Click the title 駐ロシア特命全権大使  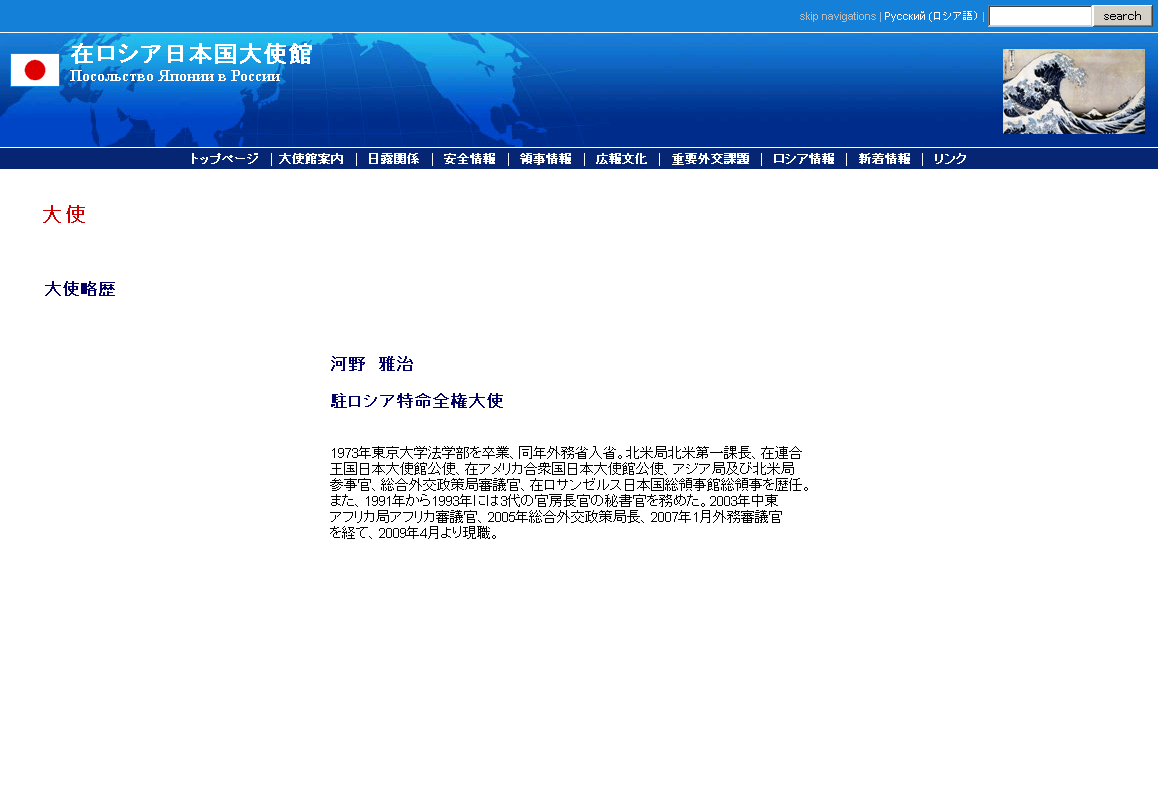pyautogui.click(x=417, y=401)
